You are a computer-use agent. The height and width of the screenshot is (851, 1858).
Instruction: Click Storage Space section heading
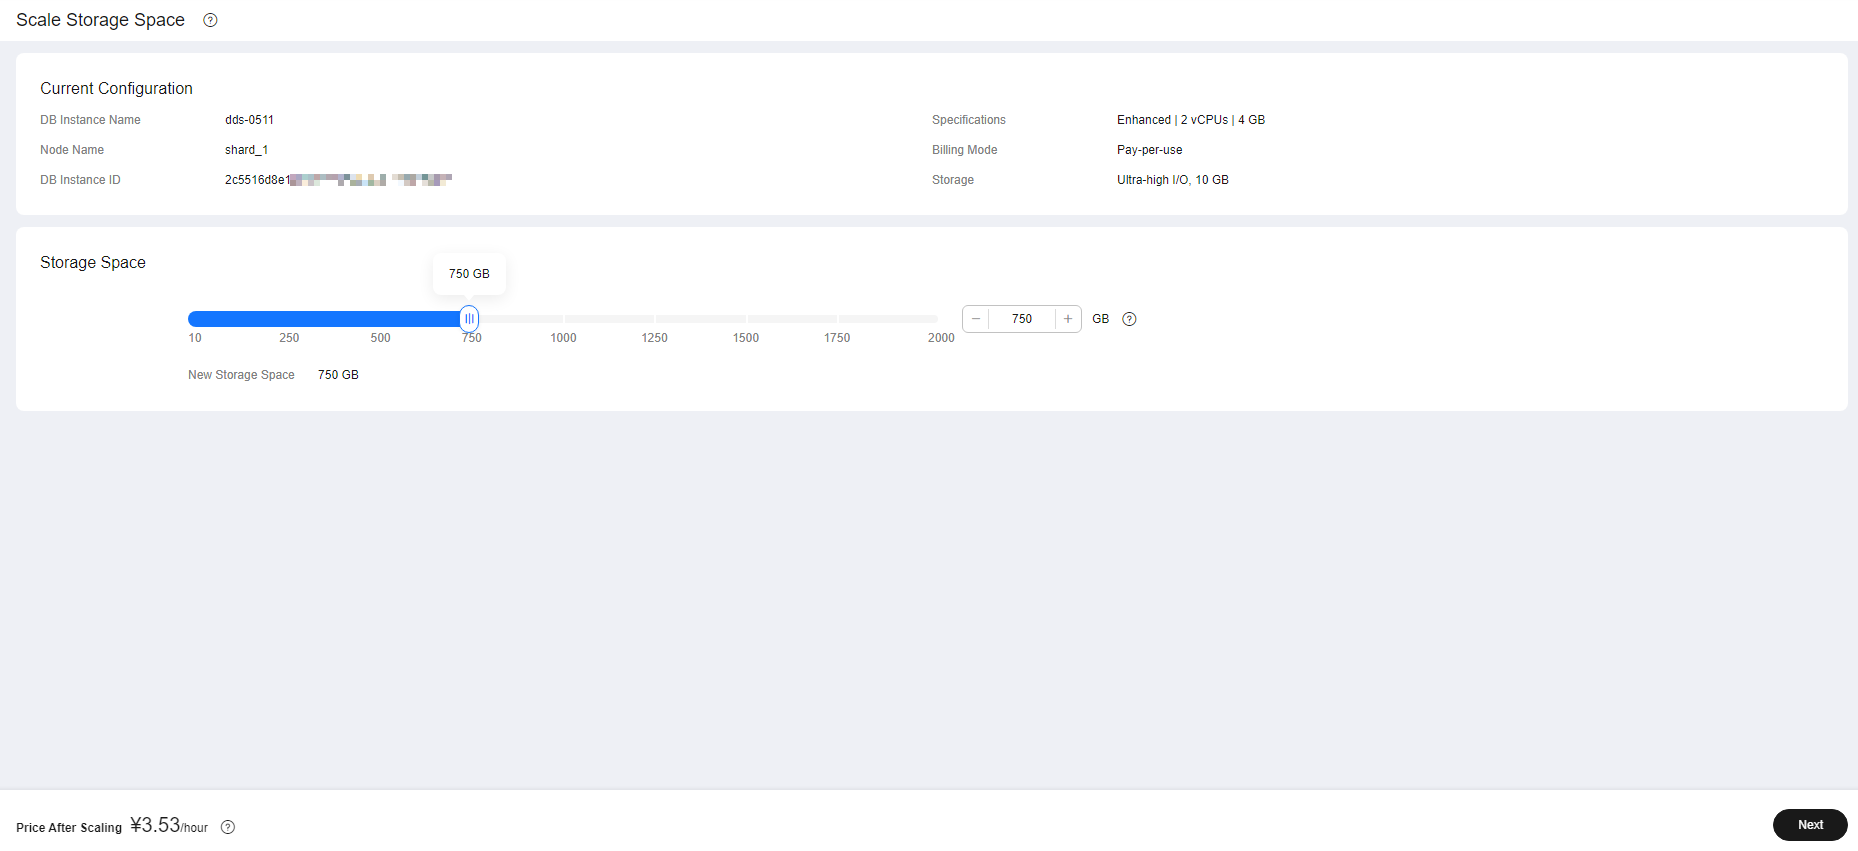click(93, 262)
